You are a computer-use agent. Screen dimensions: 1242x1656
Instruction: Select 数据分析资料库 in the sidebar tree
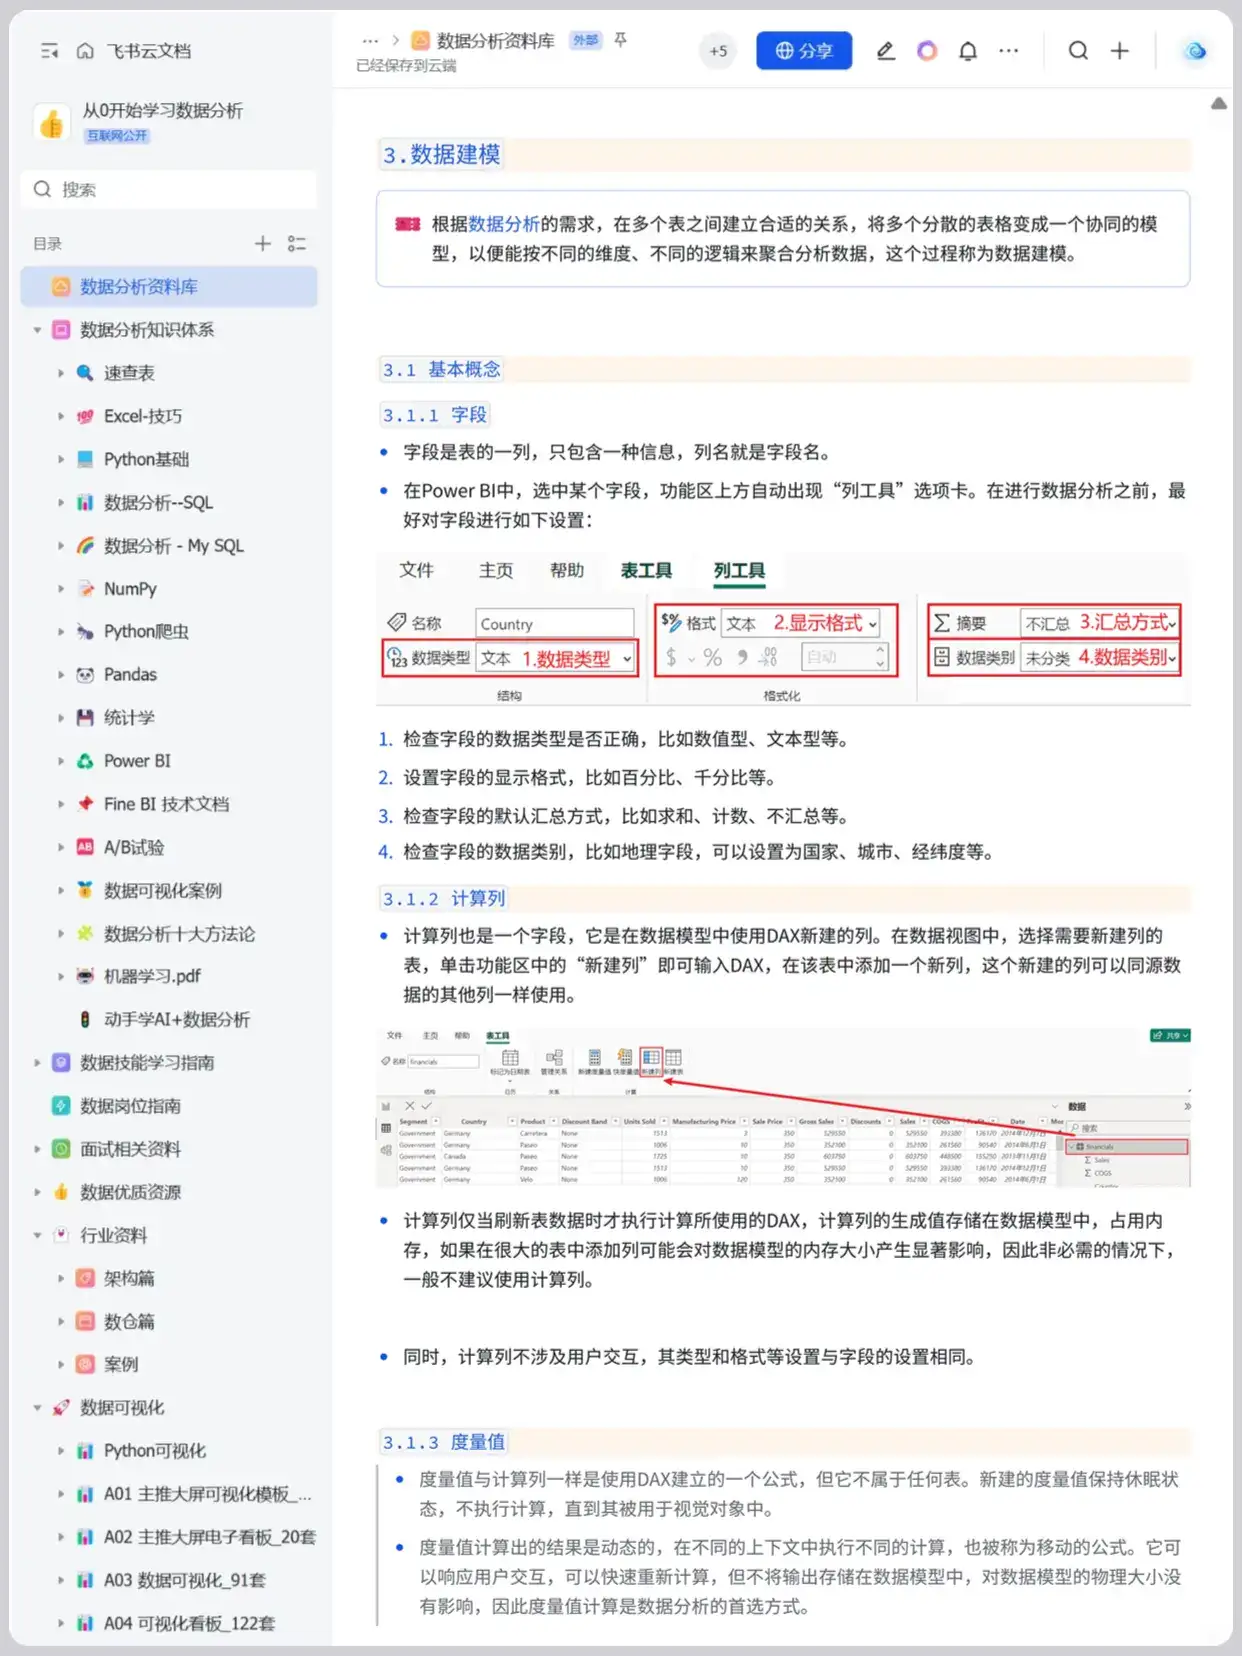click(168, 286)
